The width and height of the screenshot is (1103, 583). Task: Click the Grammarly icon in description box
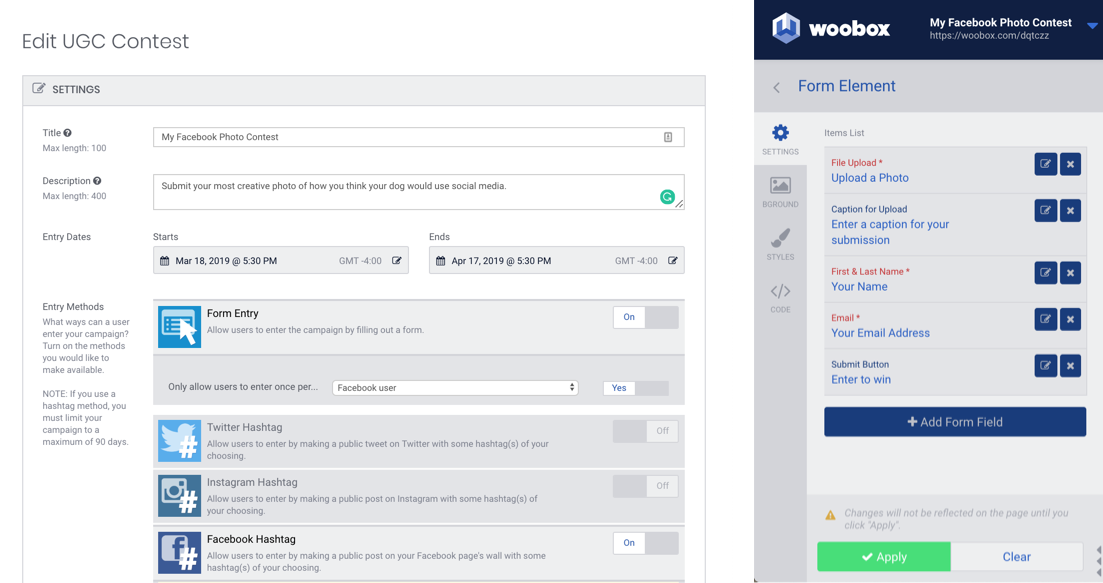667,197
